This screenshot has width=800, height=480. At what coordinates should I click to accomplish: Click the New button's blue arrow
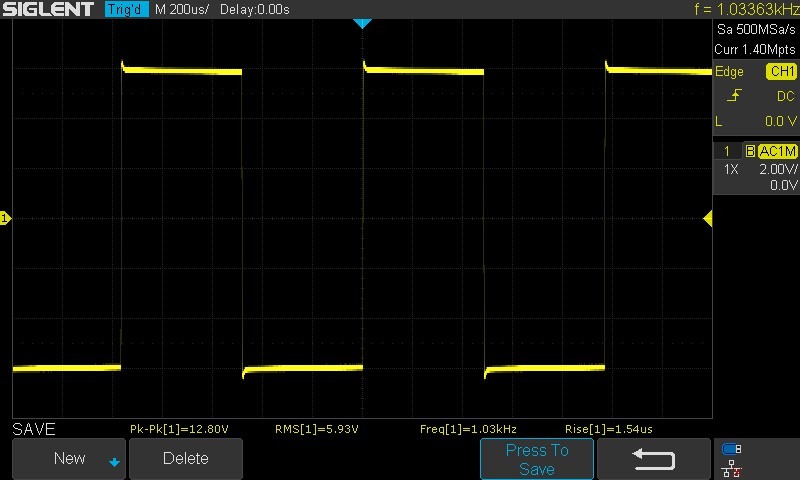point(114,462)
